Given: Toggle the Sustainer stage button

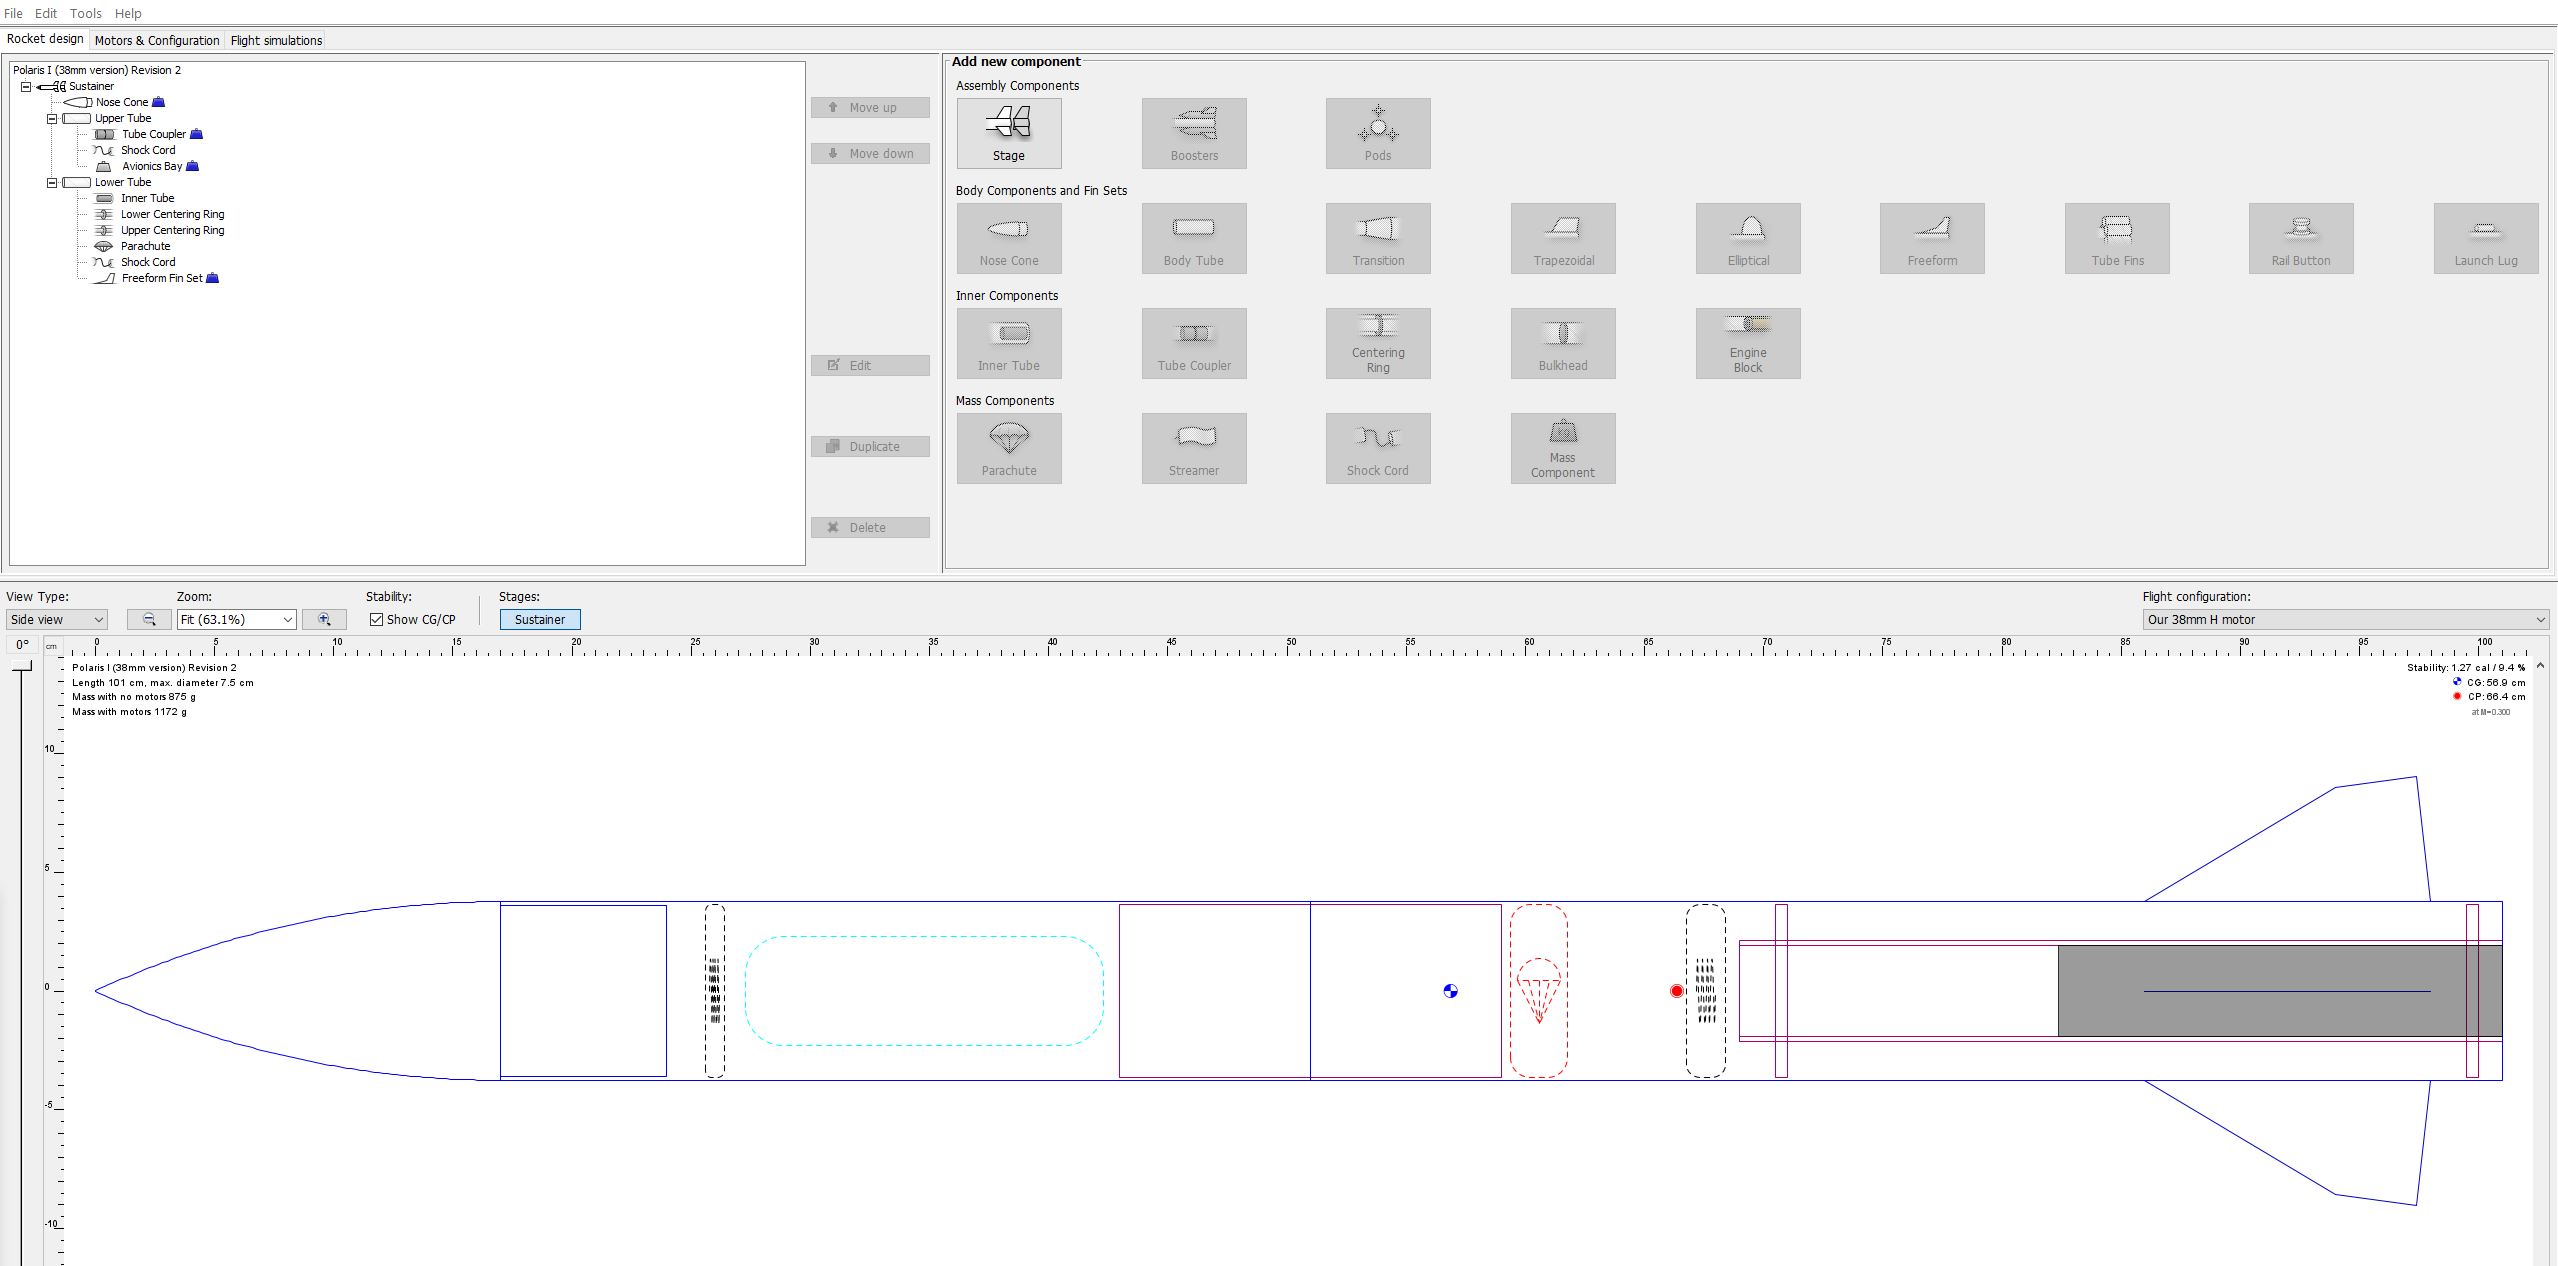Looking at the screenshot, I should tap(539, 619).
